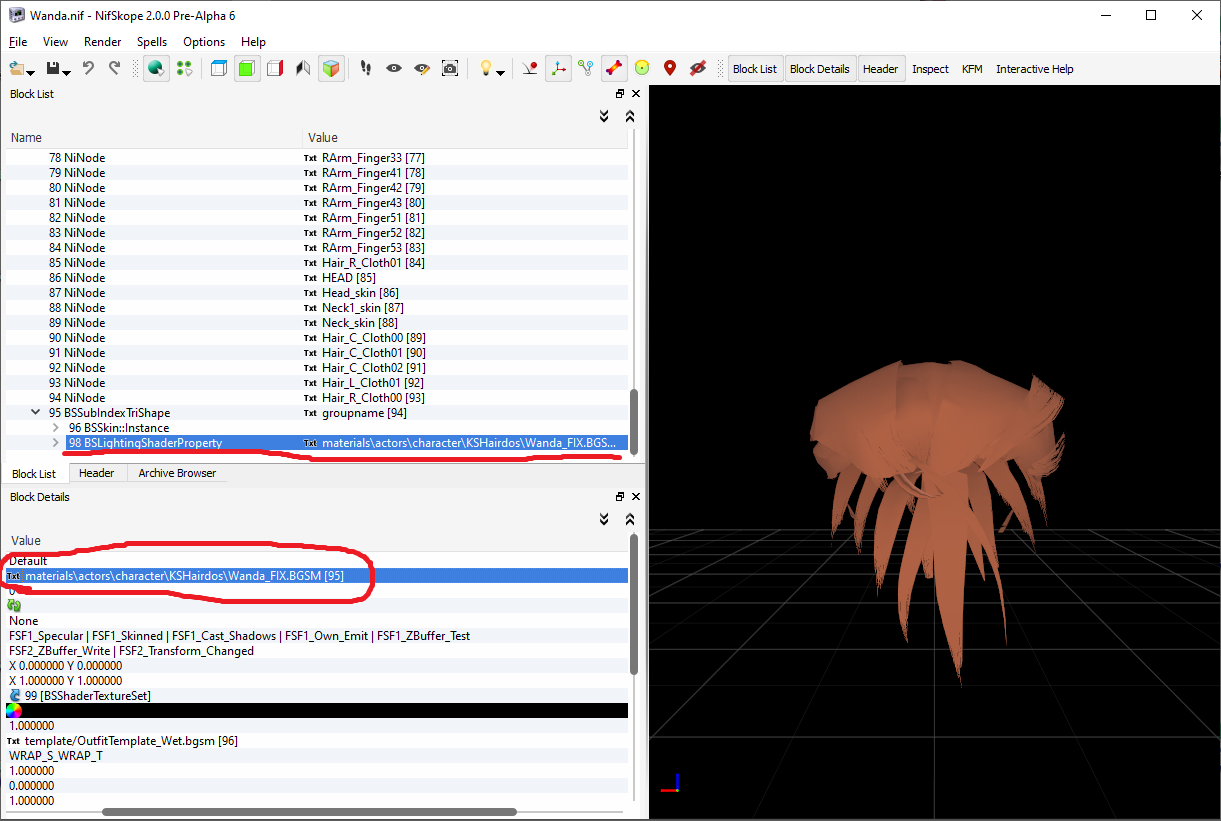The image size is (1221, 821).
Task: Click the multicolor cube texture icon
Action: (331, 68)
